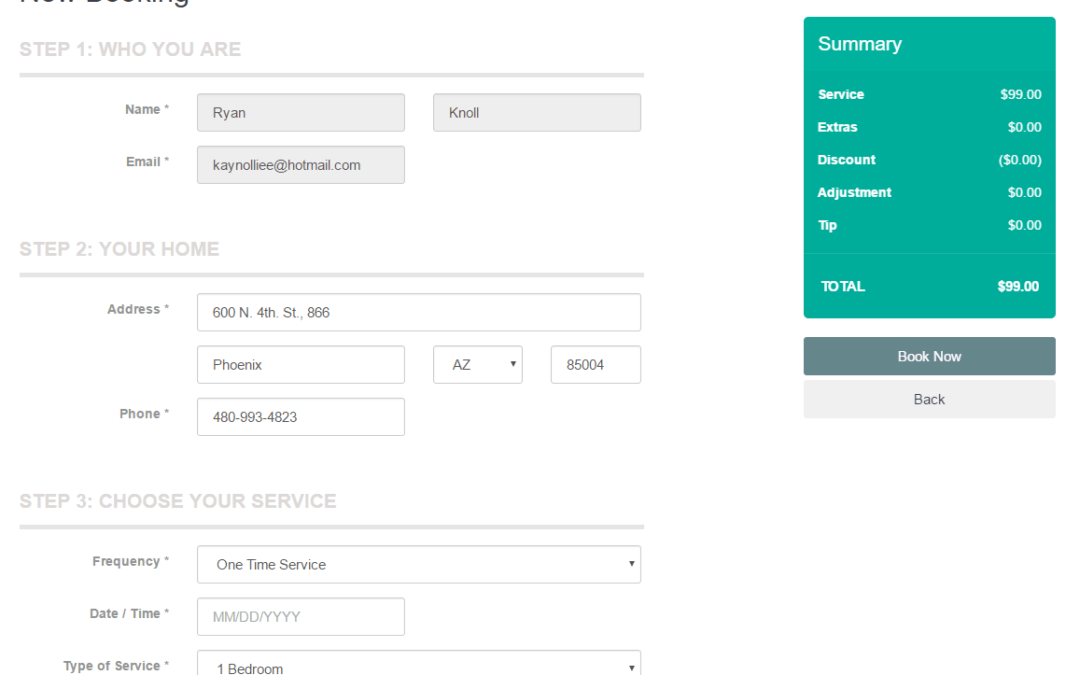The width and height of the screenshot is (1080, 675).
Task: Click the Phone * field label
Action: coord(144,414)
